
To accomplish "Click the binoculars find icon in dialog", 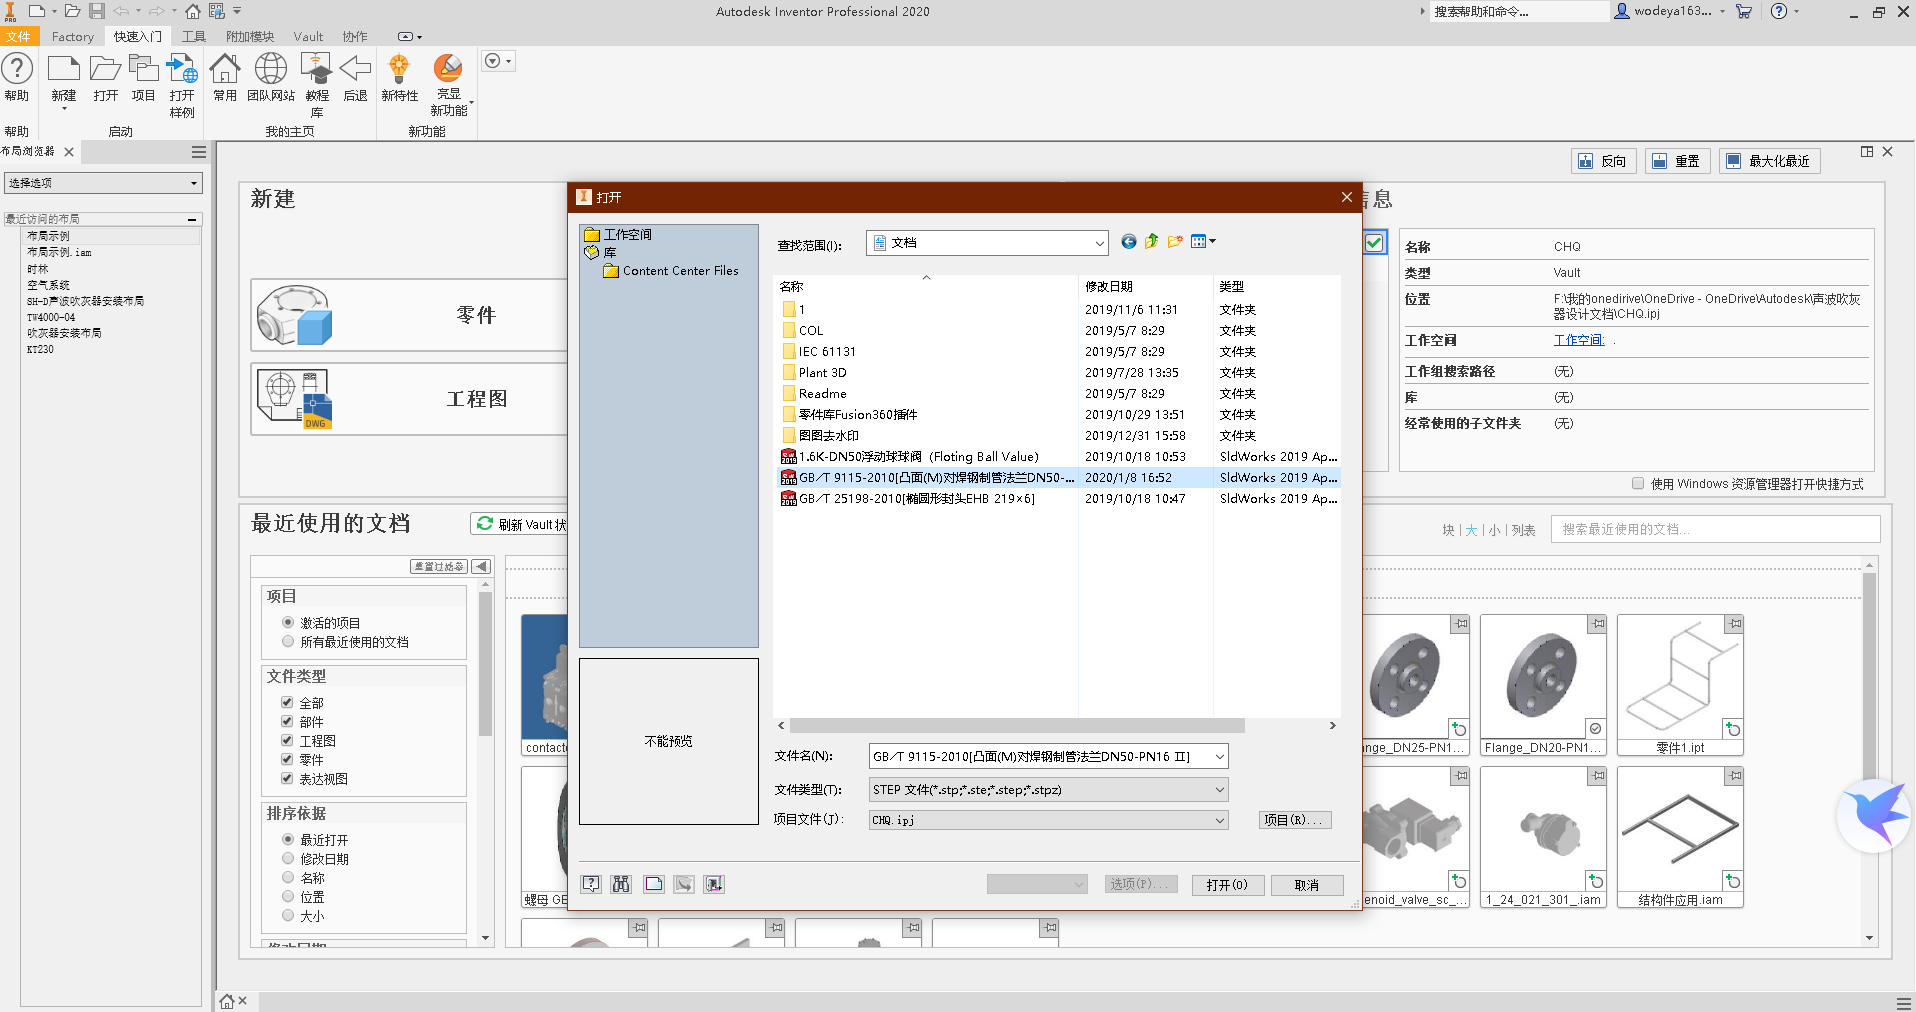I will pos(622,884).
